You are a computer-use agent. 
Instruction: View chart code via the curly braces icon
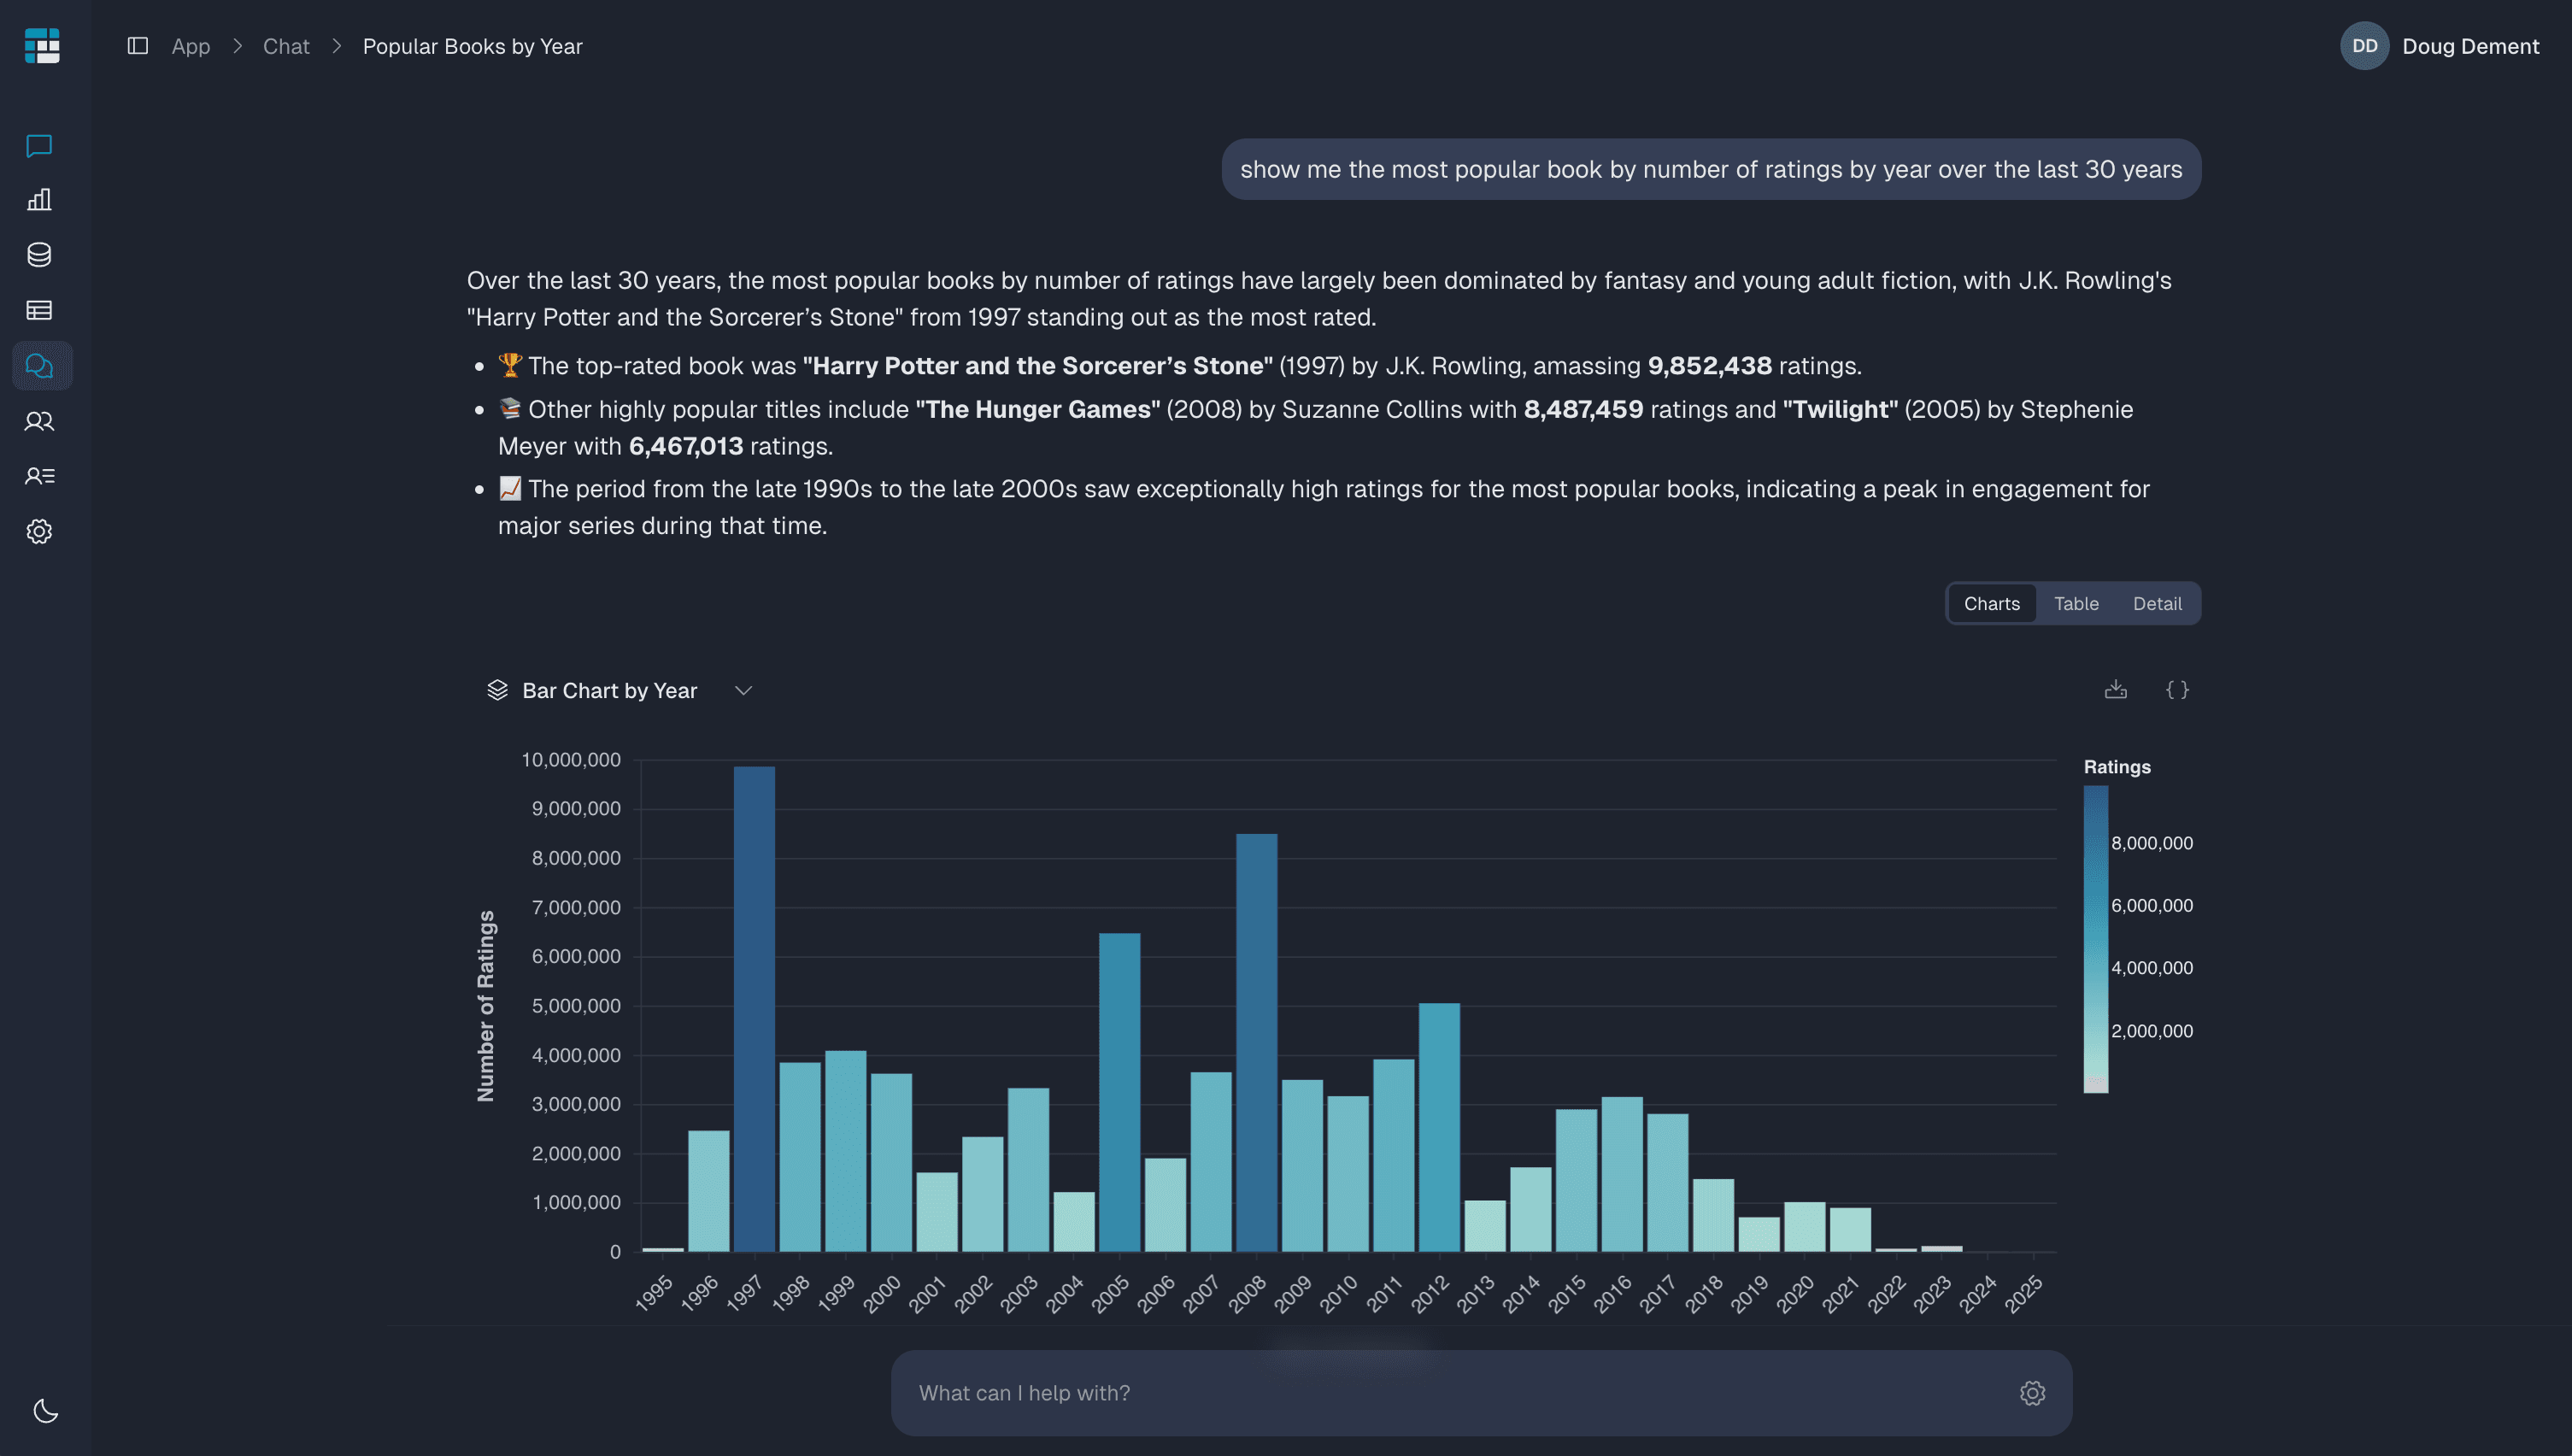tap(2177, 690)
